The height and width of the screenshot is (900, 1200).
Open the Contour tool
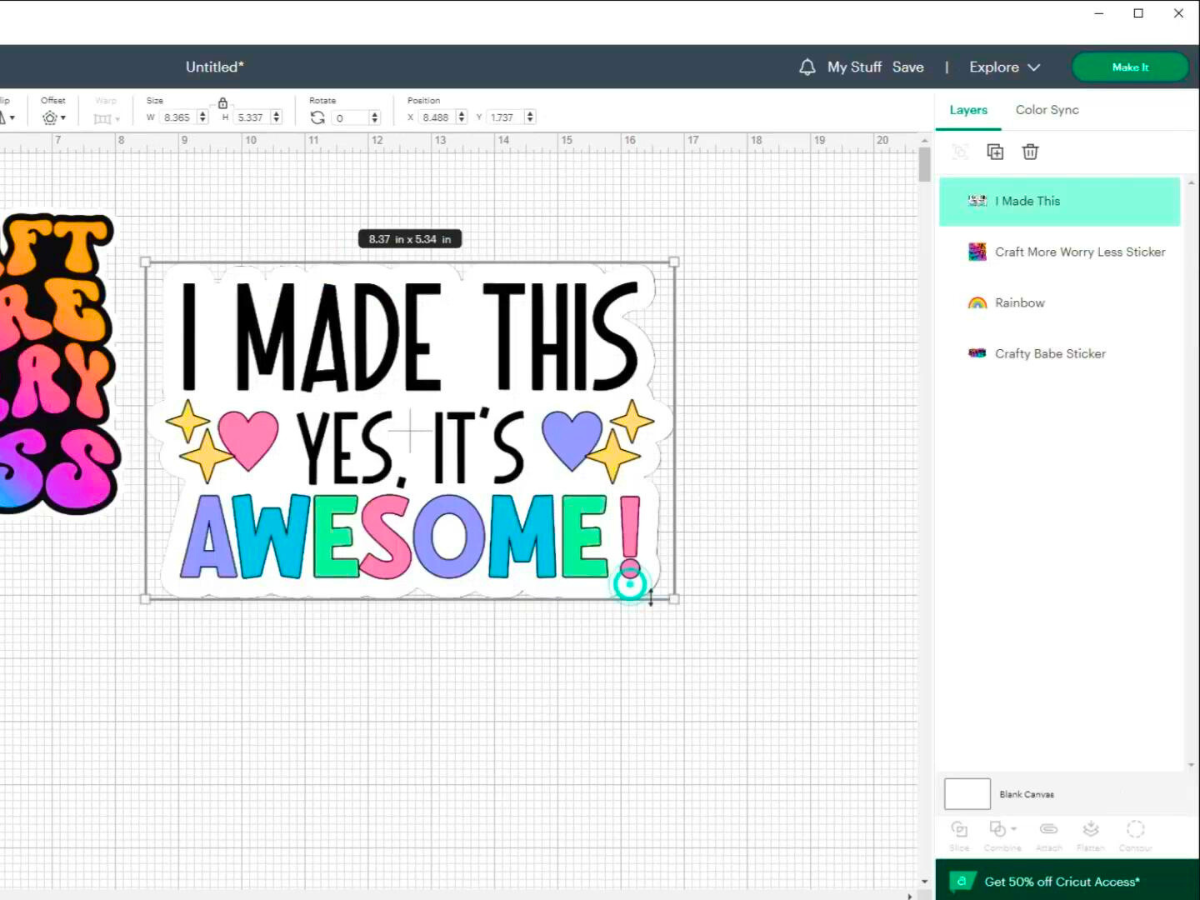click(1135, 830)
